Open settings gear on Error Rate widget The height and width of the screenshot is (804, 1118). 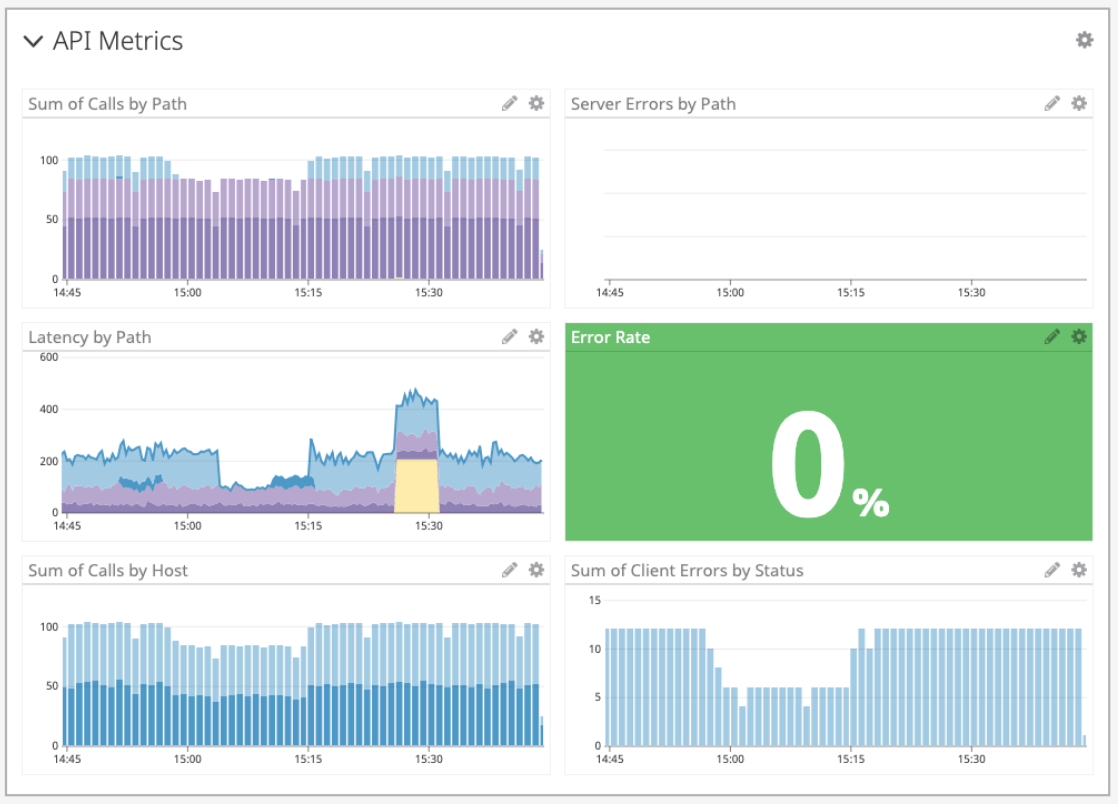pos(1079,336)
